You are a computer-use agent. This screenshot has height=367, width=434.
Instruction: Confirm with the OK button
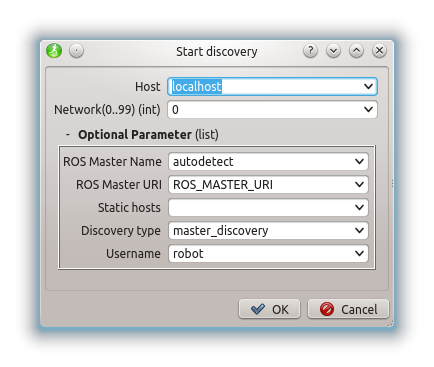coord(269,309)
